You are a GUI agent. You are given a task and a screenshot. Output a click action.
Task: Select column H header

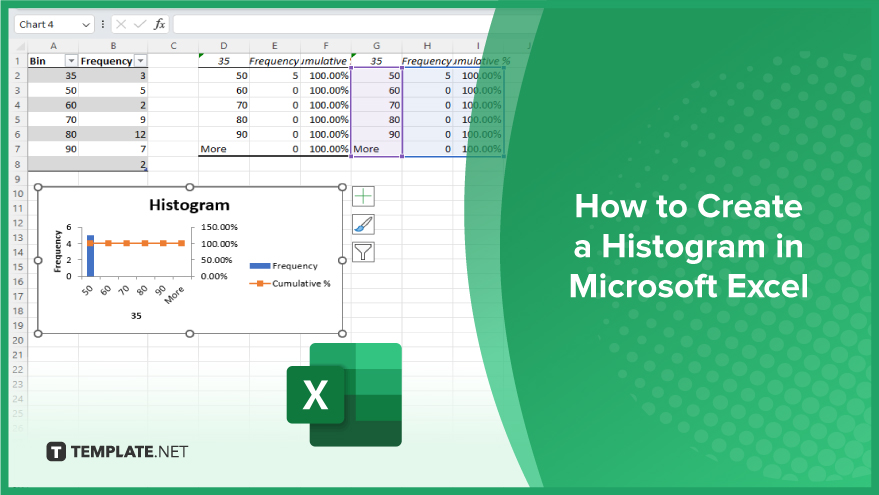427,46
